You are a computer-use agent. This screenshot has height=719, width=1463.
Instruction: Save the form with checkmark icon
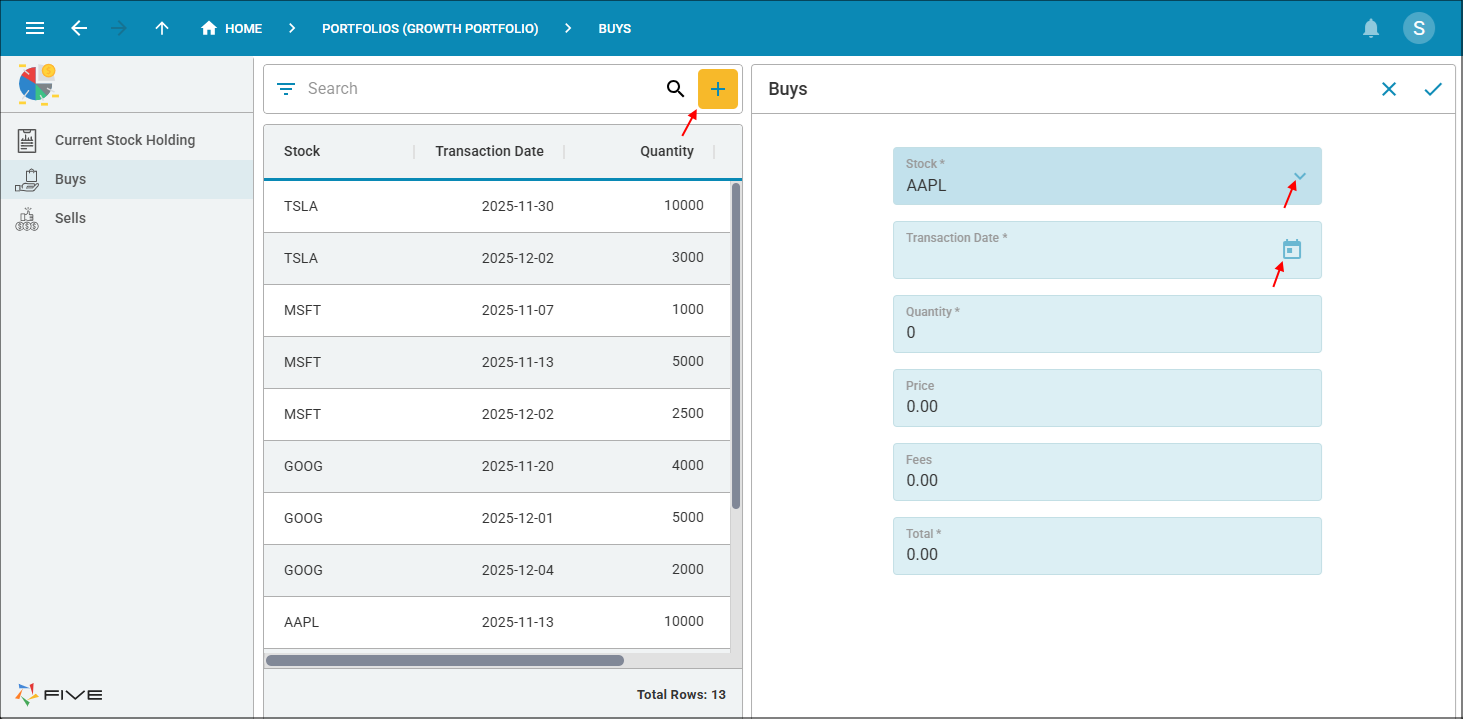click(1433, 89)
